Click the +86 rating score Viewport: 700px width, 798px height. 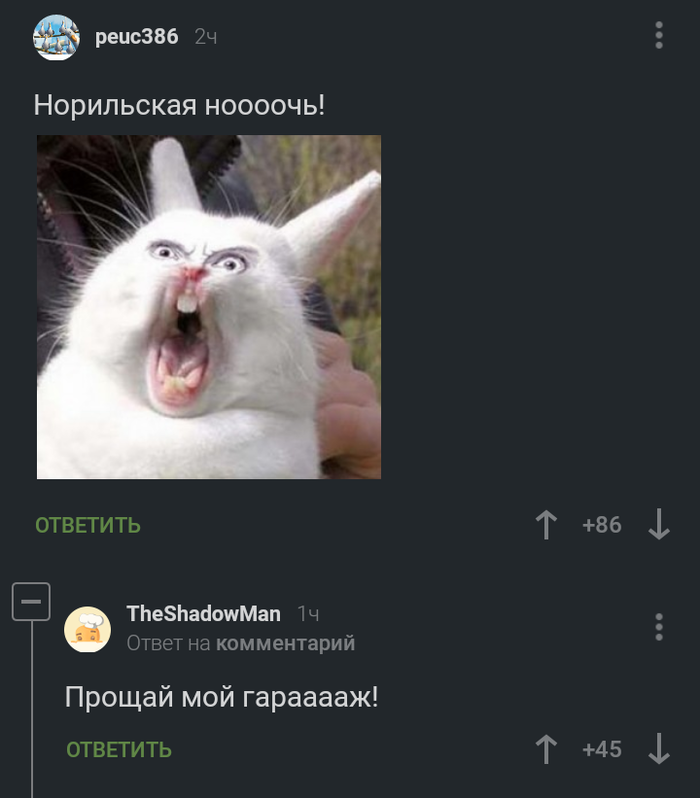[602, 525]
